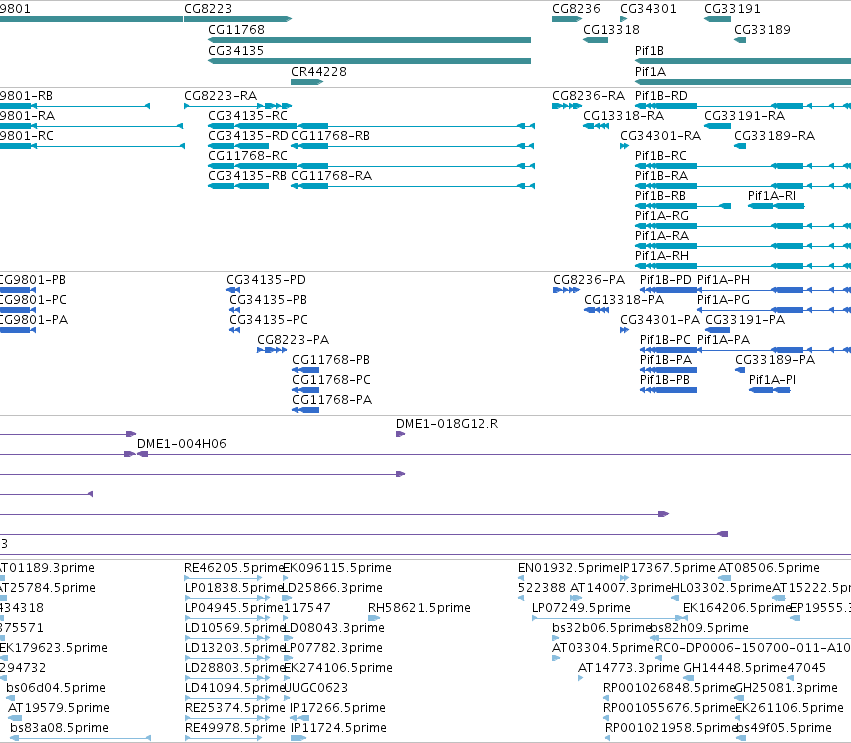This screenshot has width=851, height=743.
Task: Click transcript Pif1B-RD label
Action: (x=661, y=96)
